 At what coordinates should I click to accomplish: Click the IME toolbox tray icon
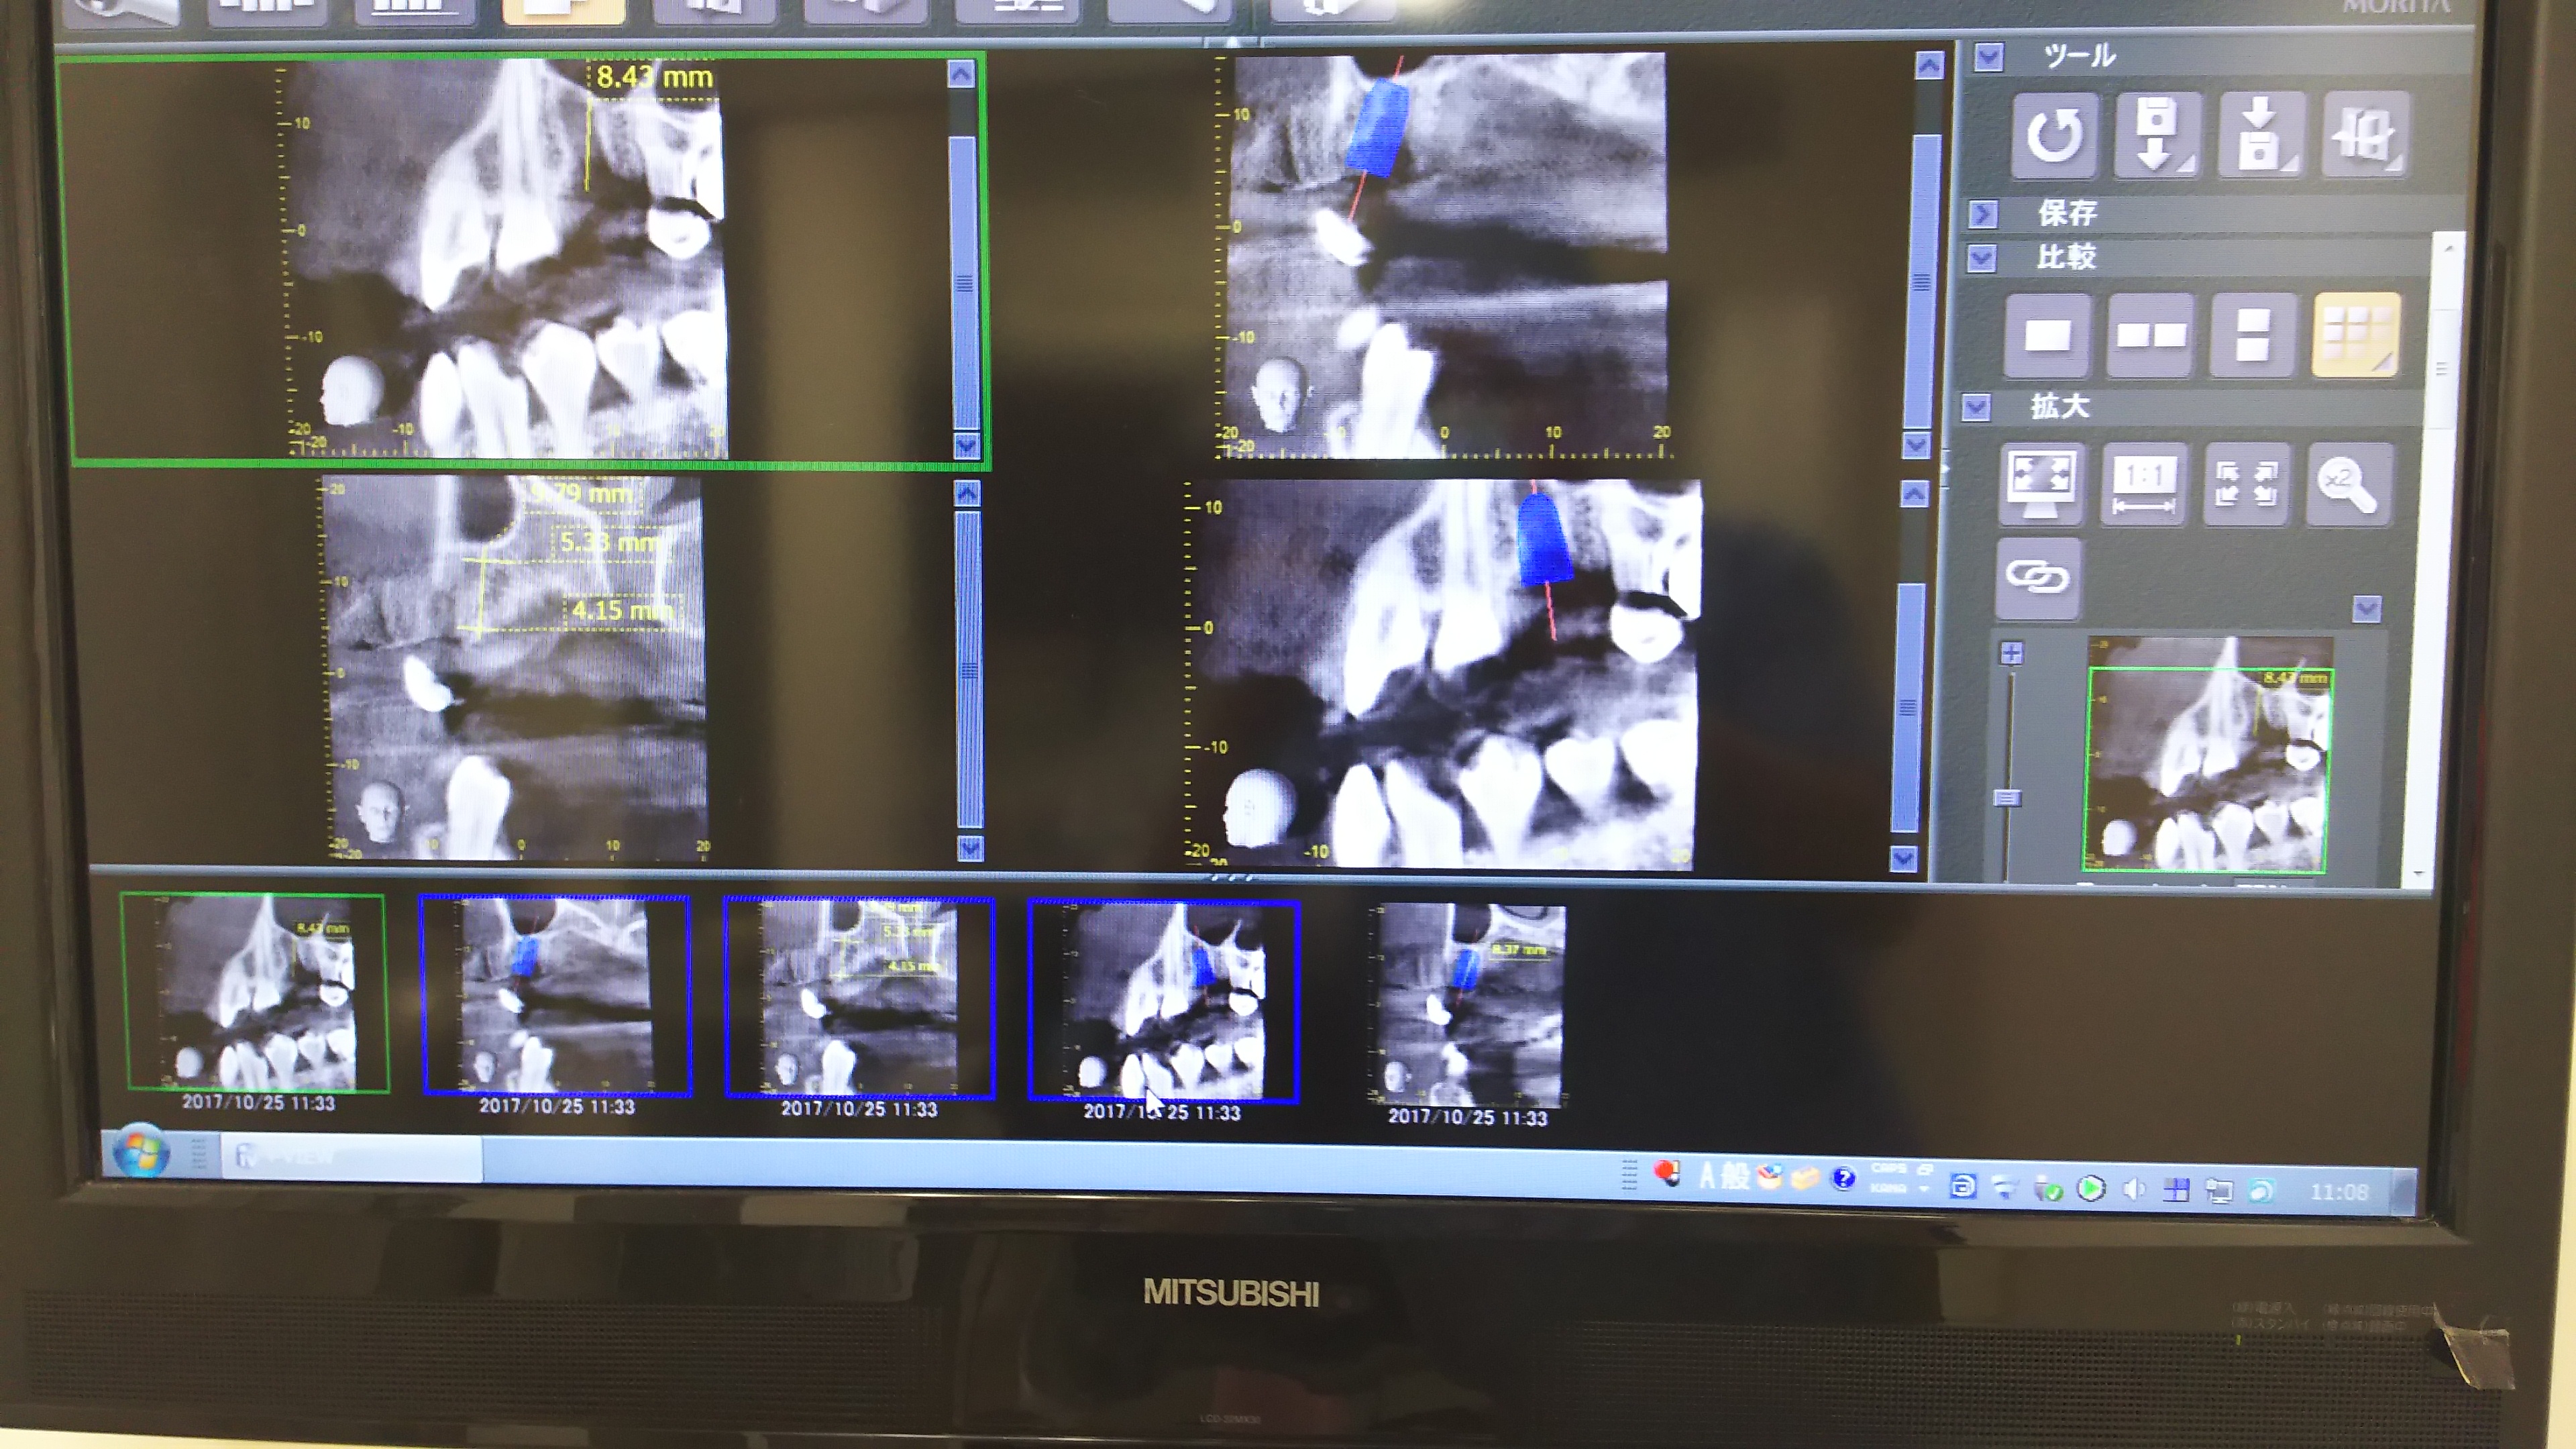1805,1178
